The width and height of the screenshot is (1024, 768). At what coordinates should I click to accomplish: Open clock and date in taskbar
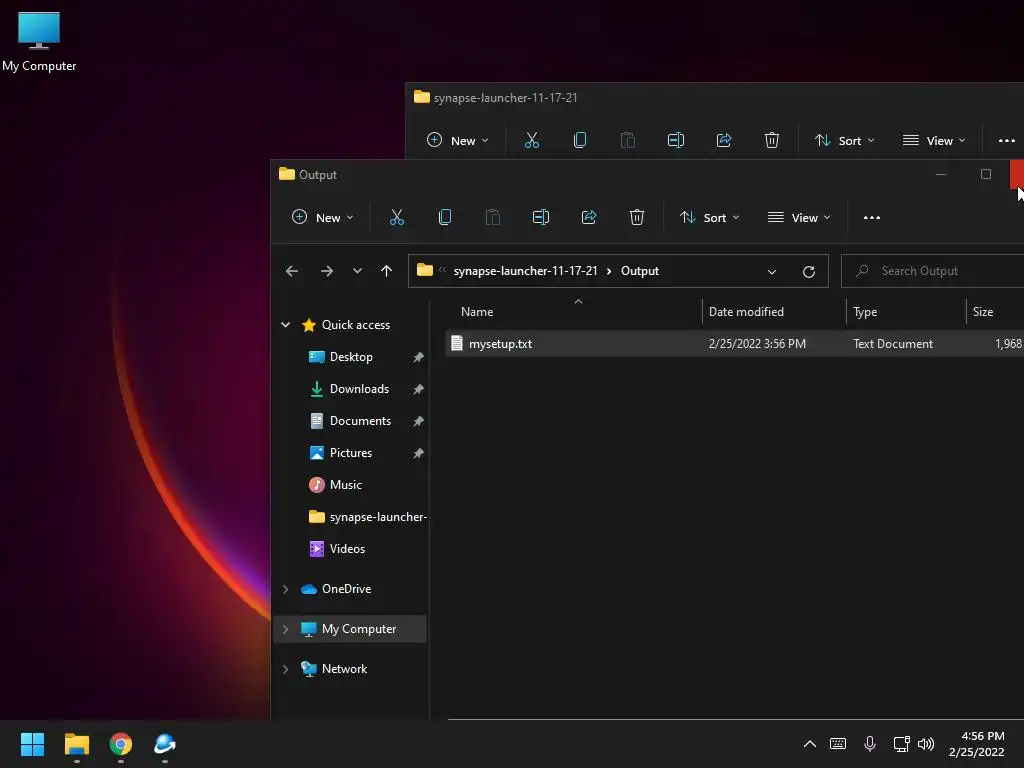click(x=976, y=744)
